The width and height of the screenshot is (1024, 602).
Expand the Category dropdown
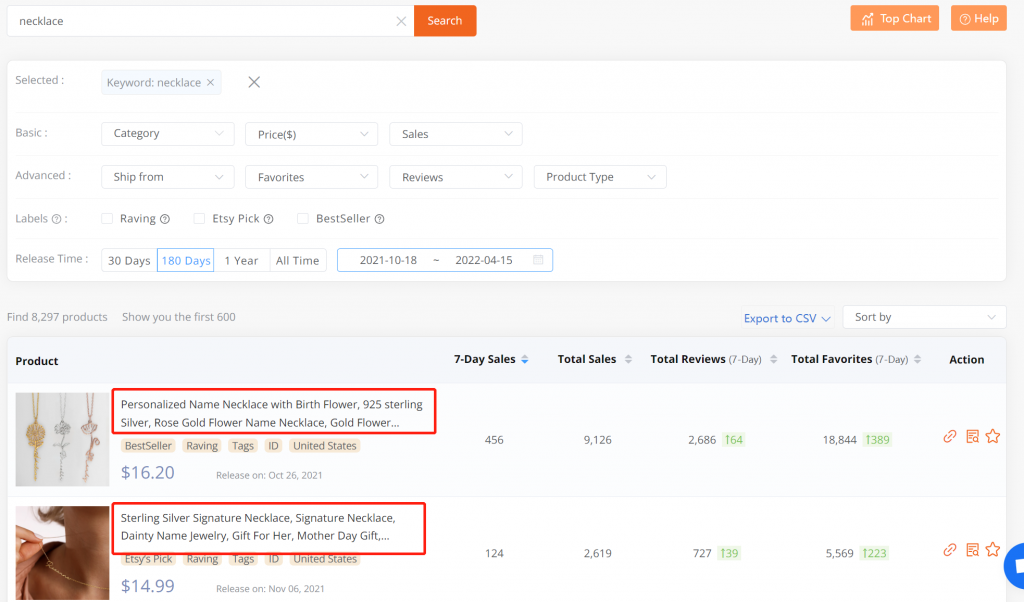point(167,134)
